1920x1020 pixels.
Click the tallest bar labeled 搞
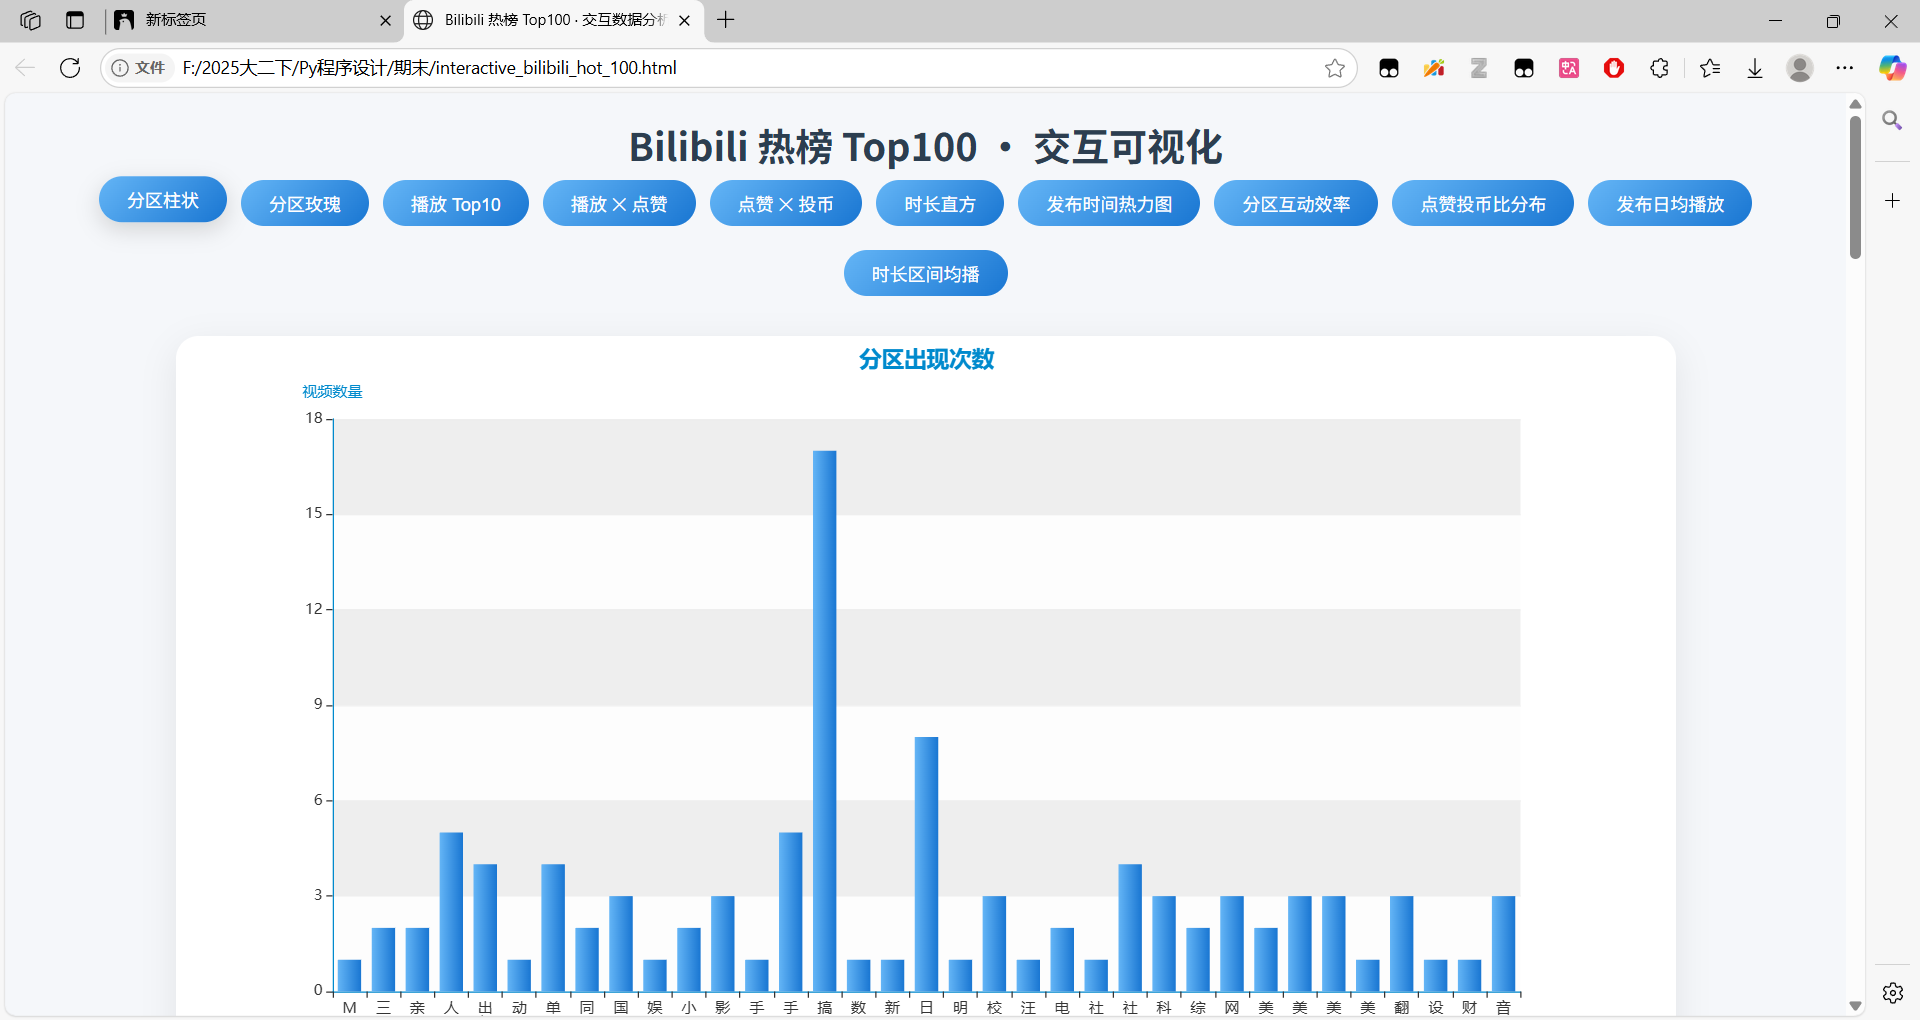825,721
